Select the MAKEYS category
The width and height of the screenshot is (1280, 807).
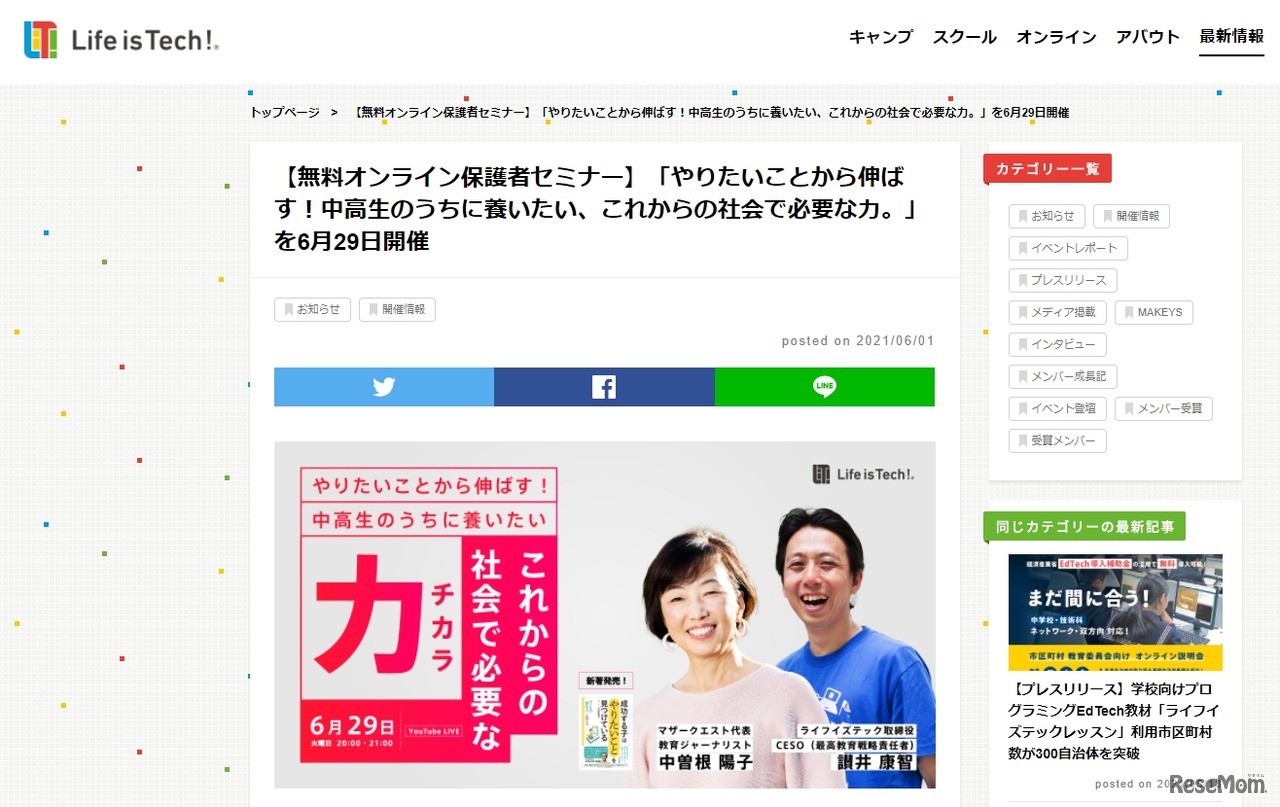(x=1154, y=312)
